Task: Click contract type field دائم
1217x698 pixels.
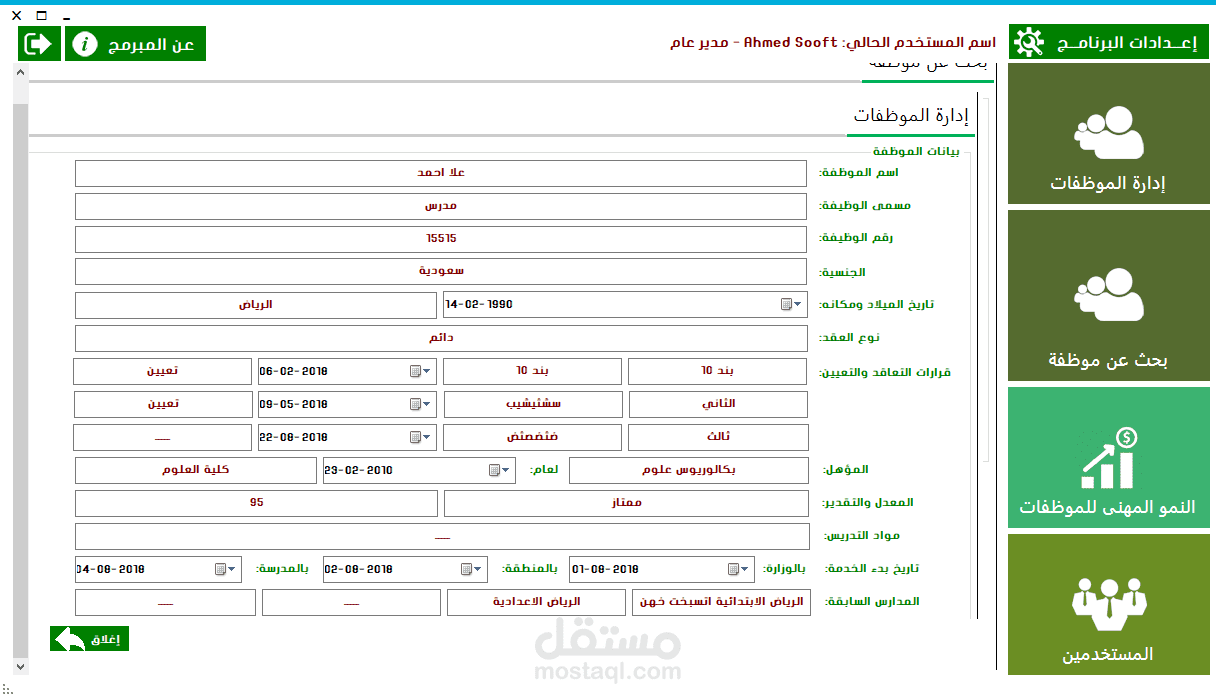Action: 441,338
